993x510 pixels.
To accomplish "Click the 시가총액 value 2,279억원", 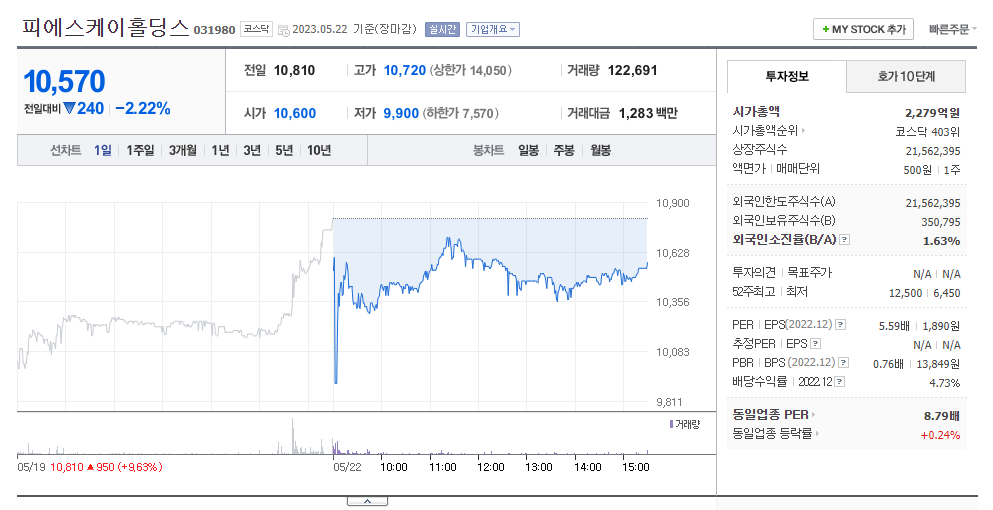I will (932, 113).
